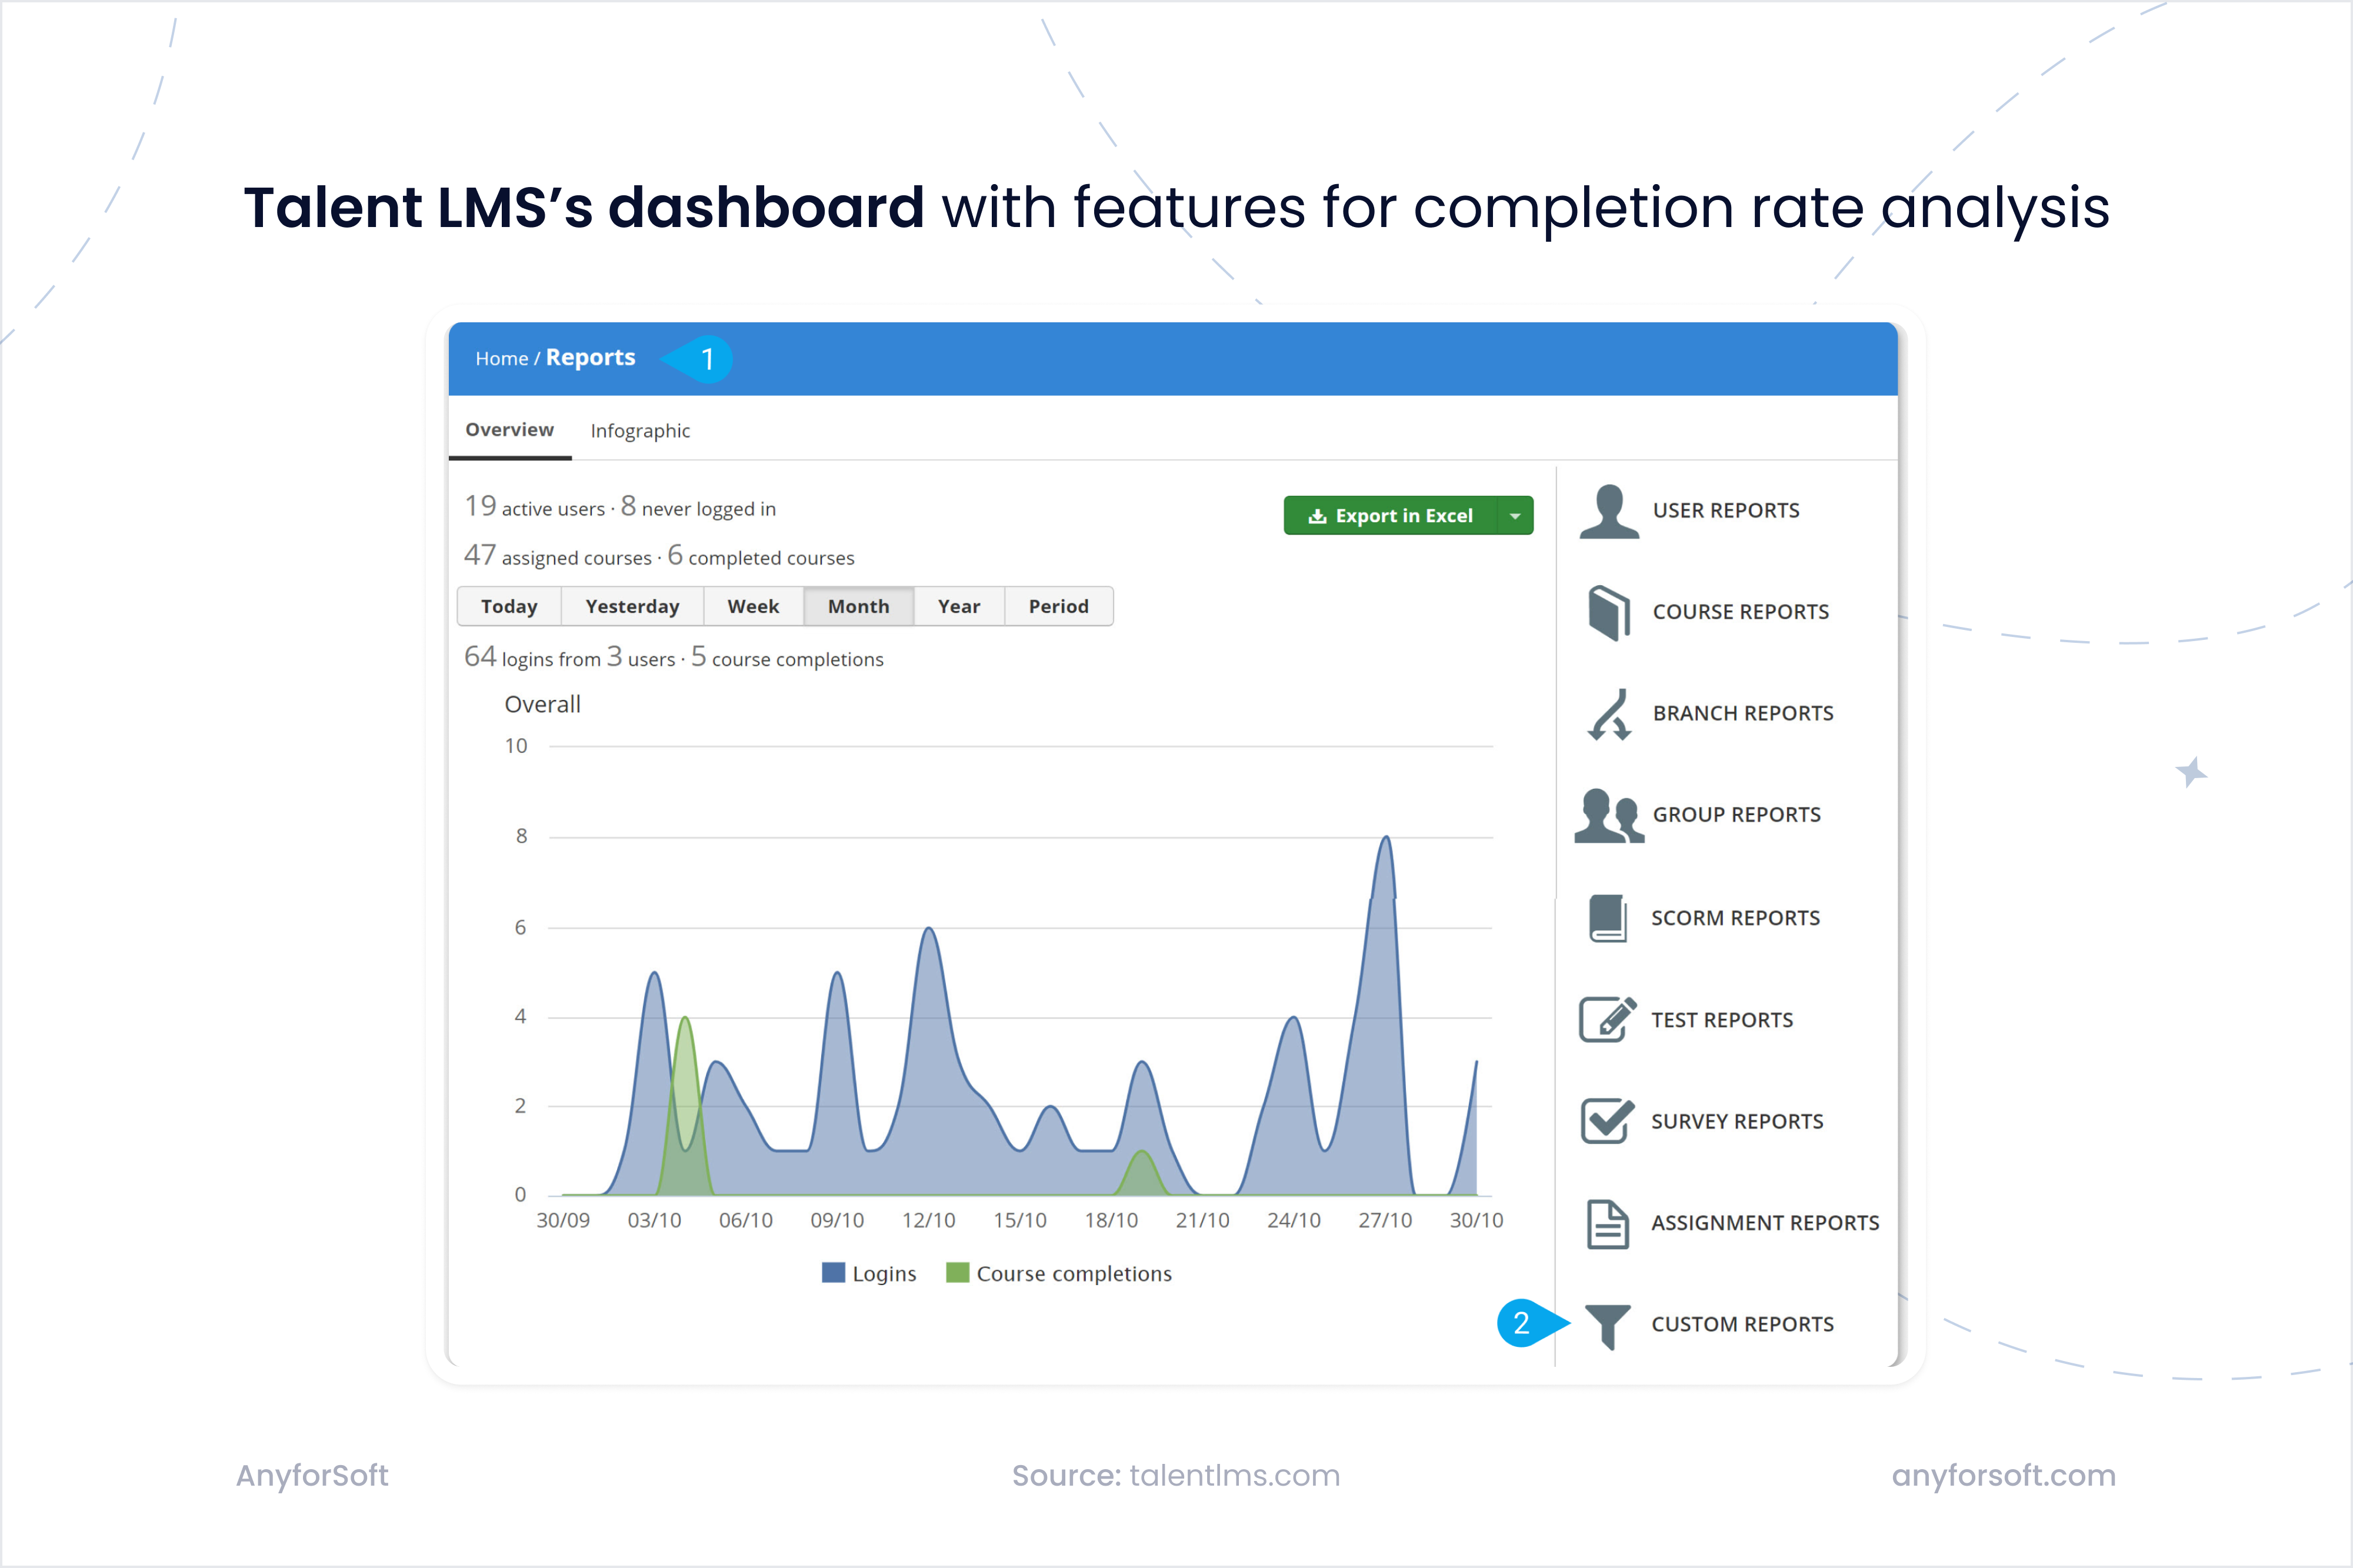Click the AnyforSoft footer brand text
Viewport: 2353px width, 1568px height.
coord(312,1477)
